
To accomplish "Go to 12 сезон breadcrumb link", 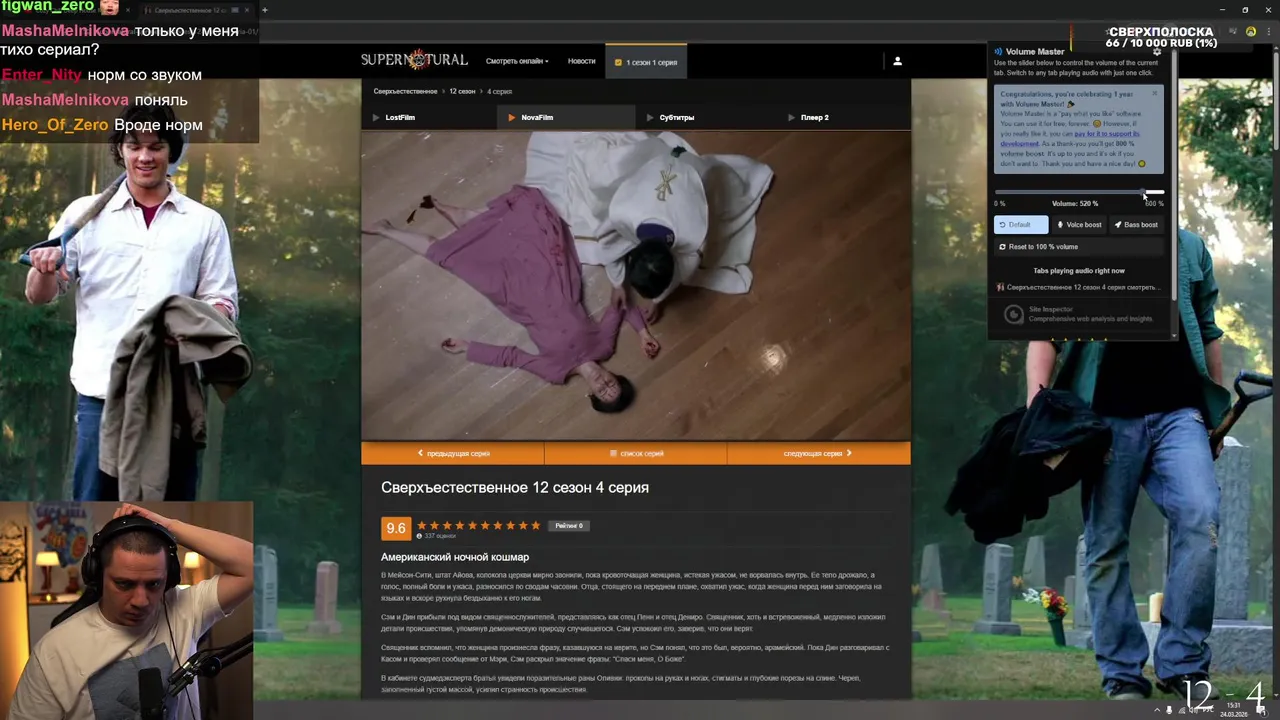I will [x=462, y=91].
